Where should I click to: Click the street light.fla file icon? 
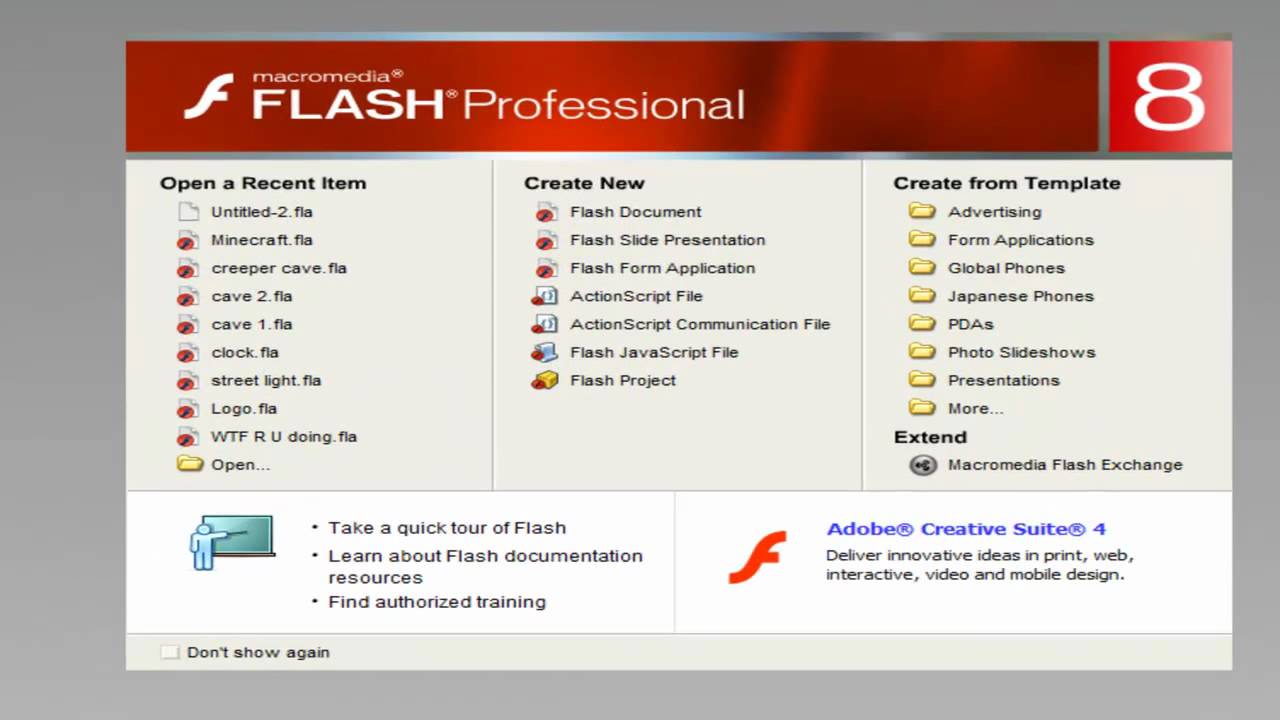tap(189, 380)
